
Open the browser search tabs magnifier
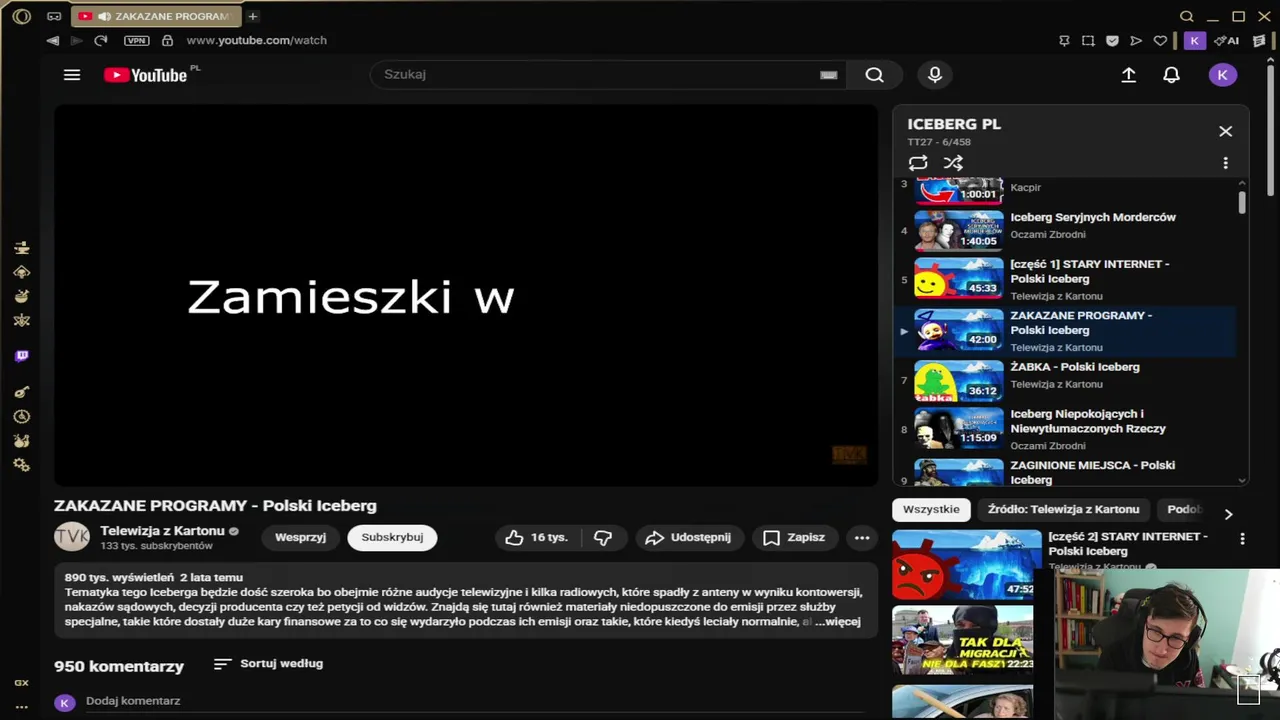pos(1187,16)
